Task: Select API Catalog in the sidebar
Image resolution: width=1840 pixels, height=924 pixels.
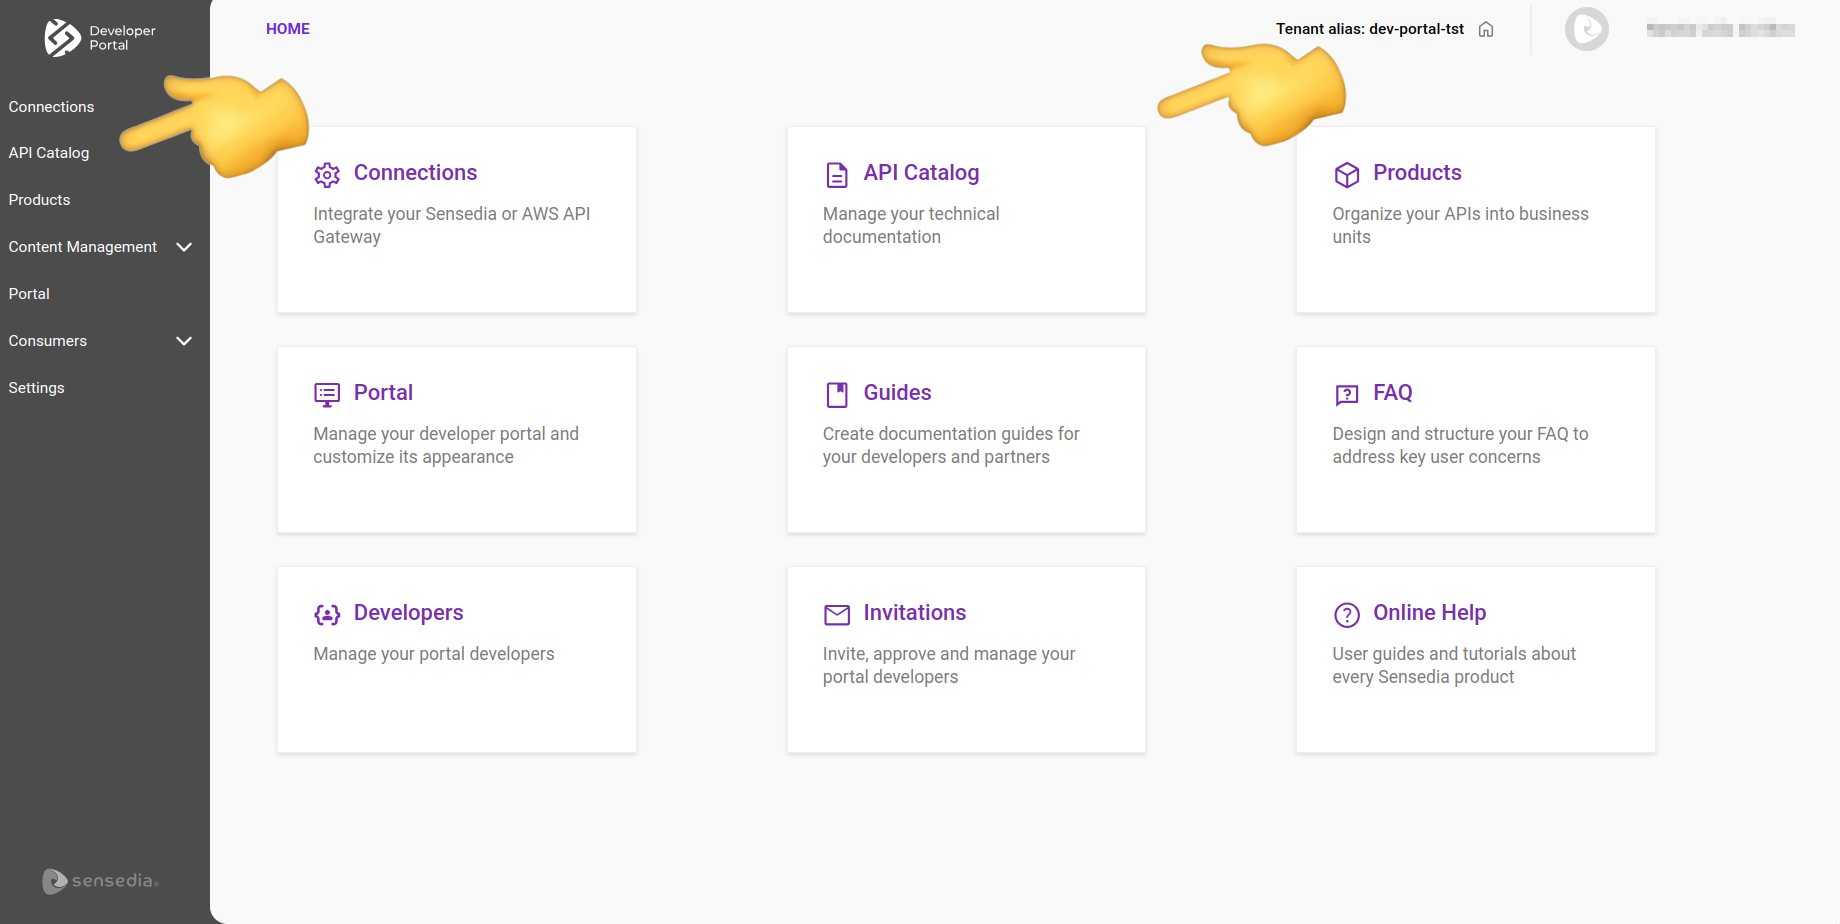Action: [x=48, y=152]
